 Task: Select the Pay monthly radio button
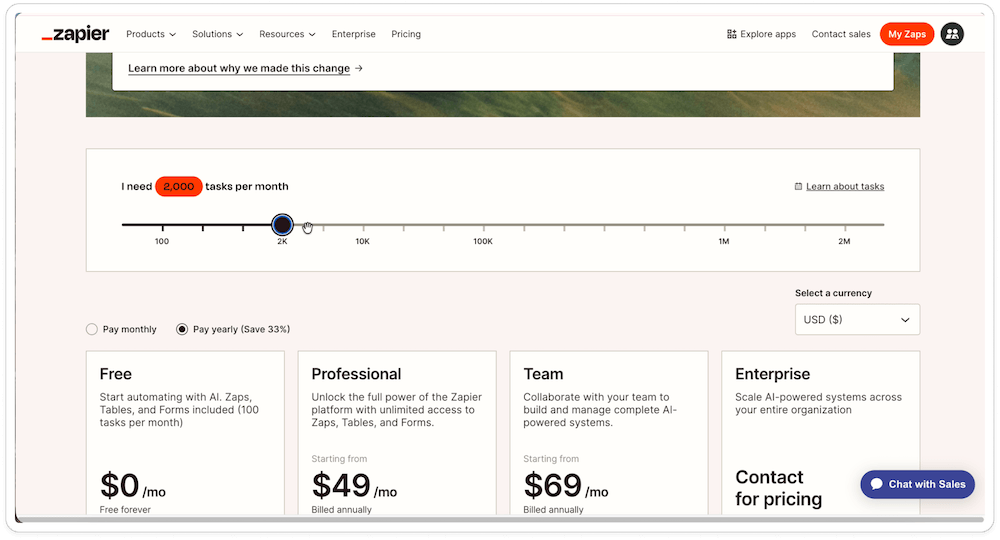tap(92, 329)
